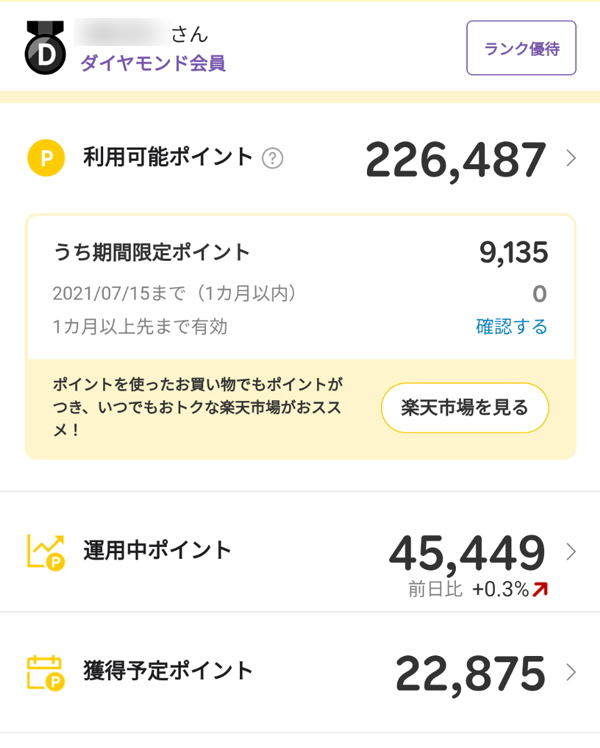Open the 利用可能ポイント row label
600x748 pixels.
[x=168, y=157]
